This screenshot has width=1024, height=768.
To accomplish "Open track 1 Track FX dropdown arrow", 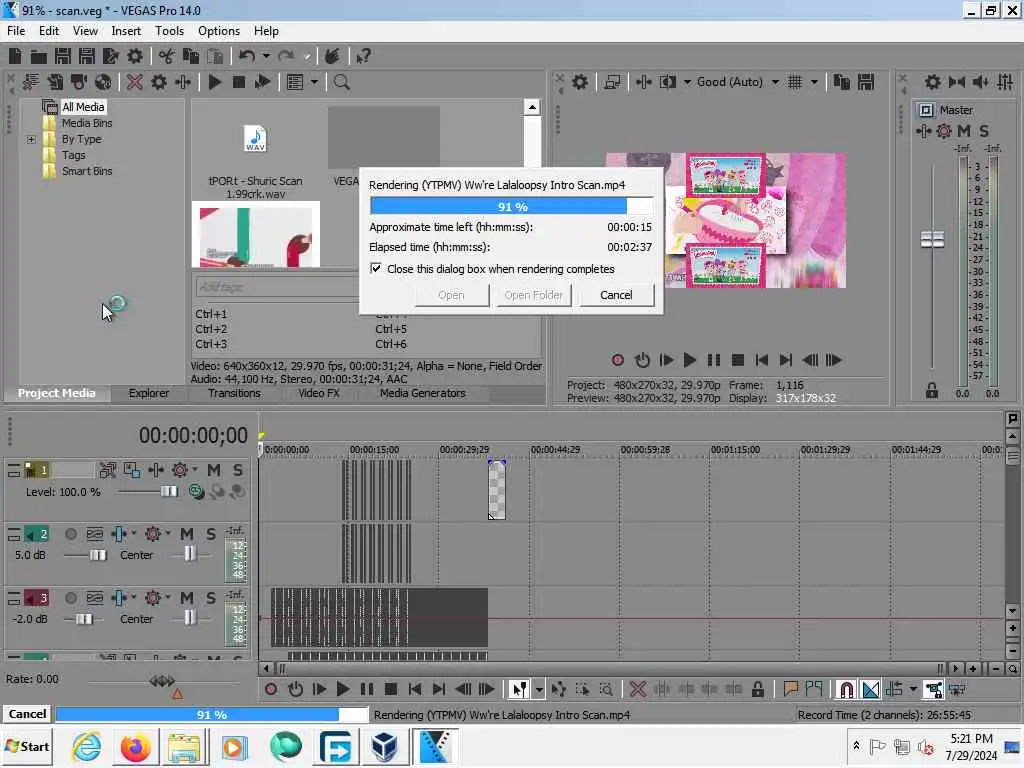I will coord(195,469).
